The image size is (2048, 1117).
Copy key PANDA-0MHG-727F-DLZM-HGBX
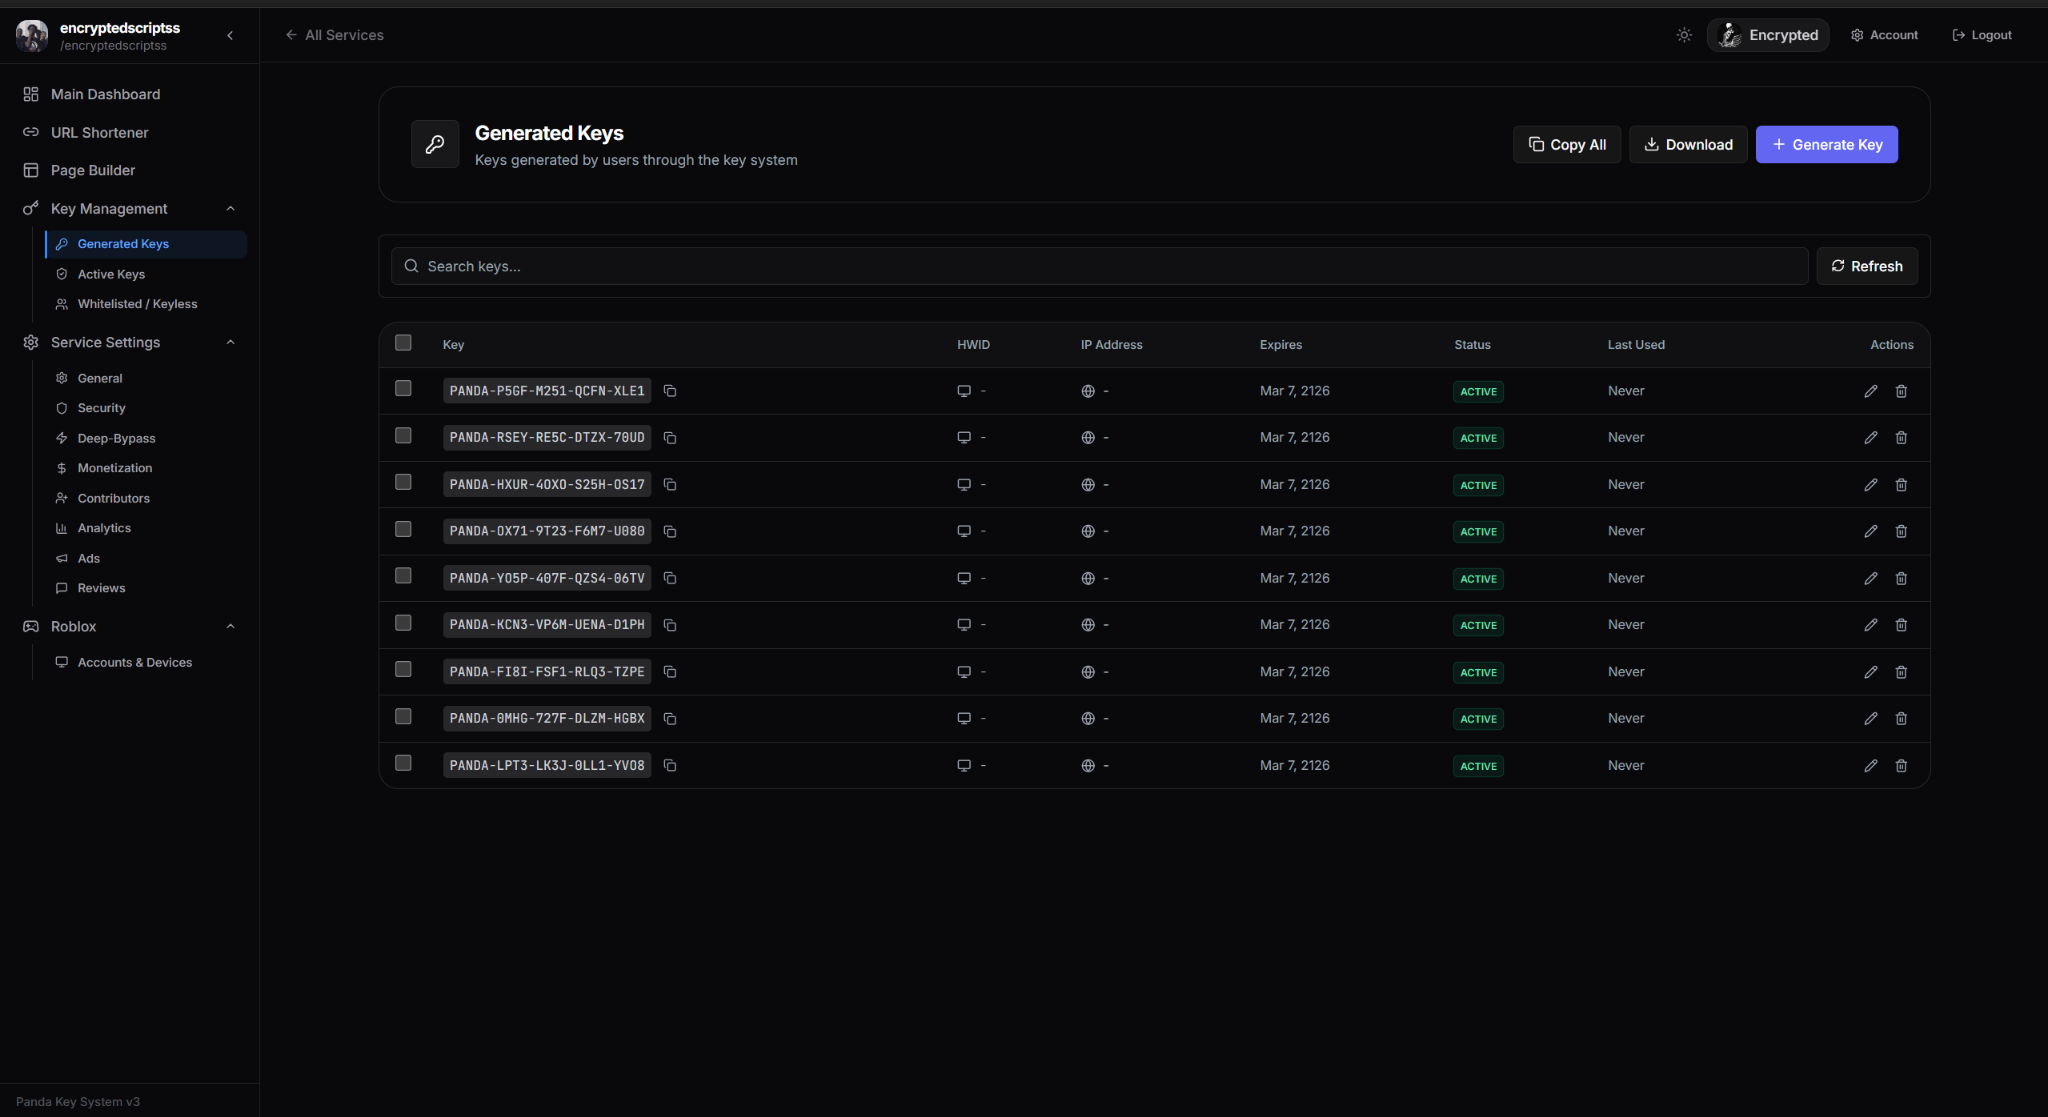click(x=670, y=719)
